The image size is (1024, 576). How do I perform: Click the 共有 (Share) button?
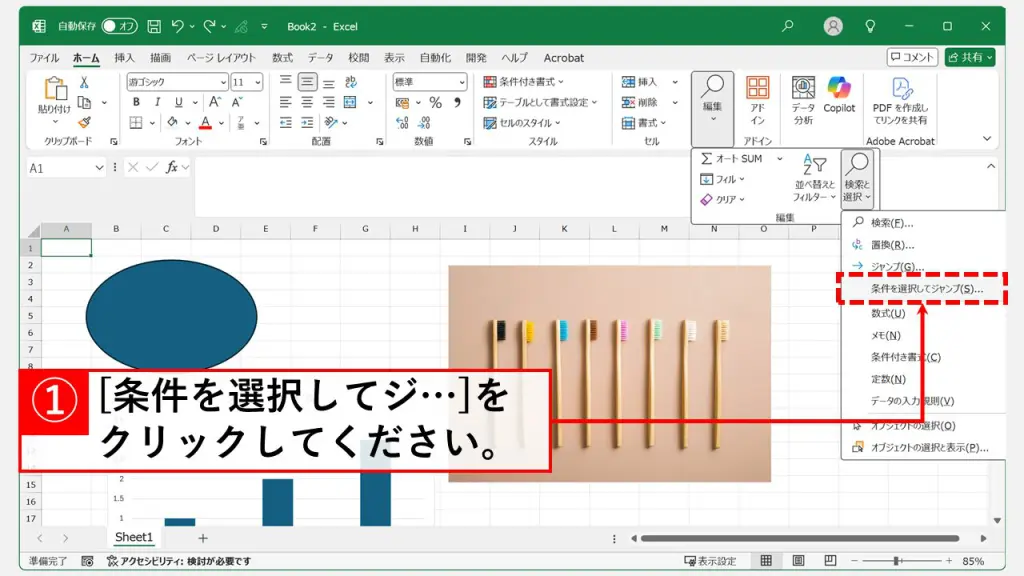coord(969,58)
